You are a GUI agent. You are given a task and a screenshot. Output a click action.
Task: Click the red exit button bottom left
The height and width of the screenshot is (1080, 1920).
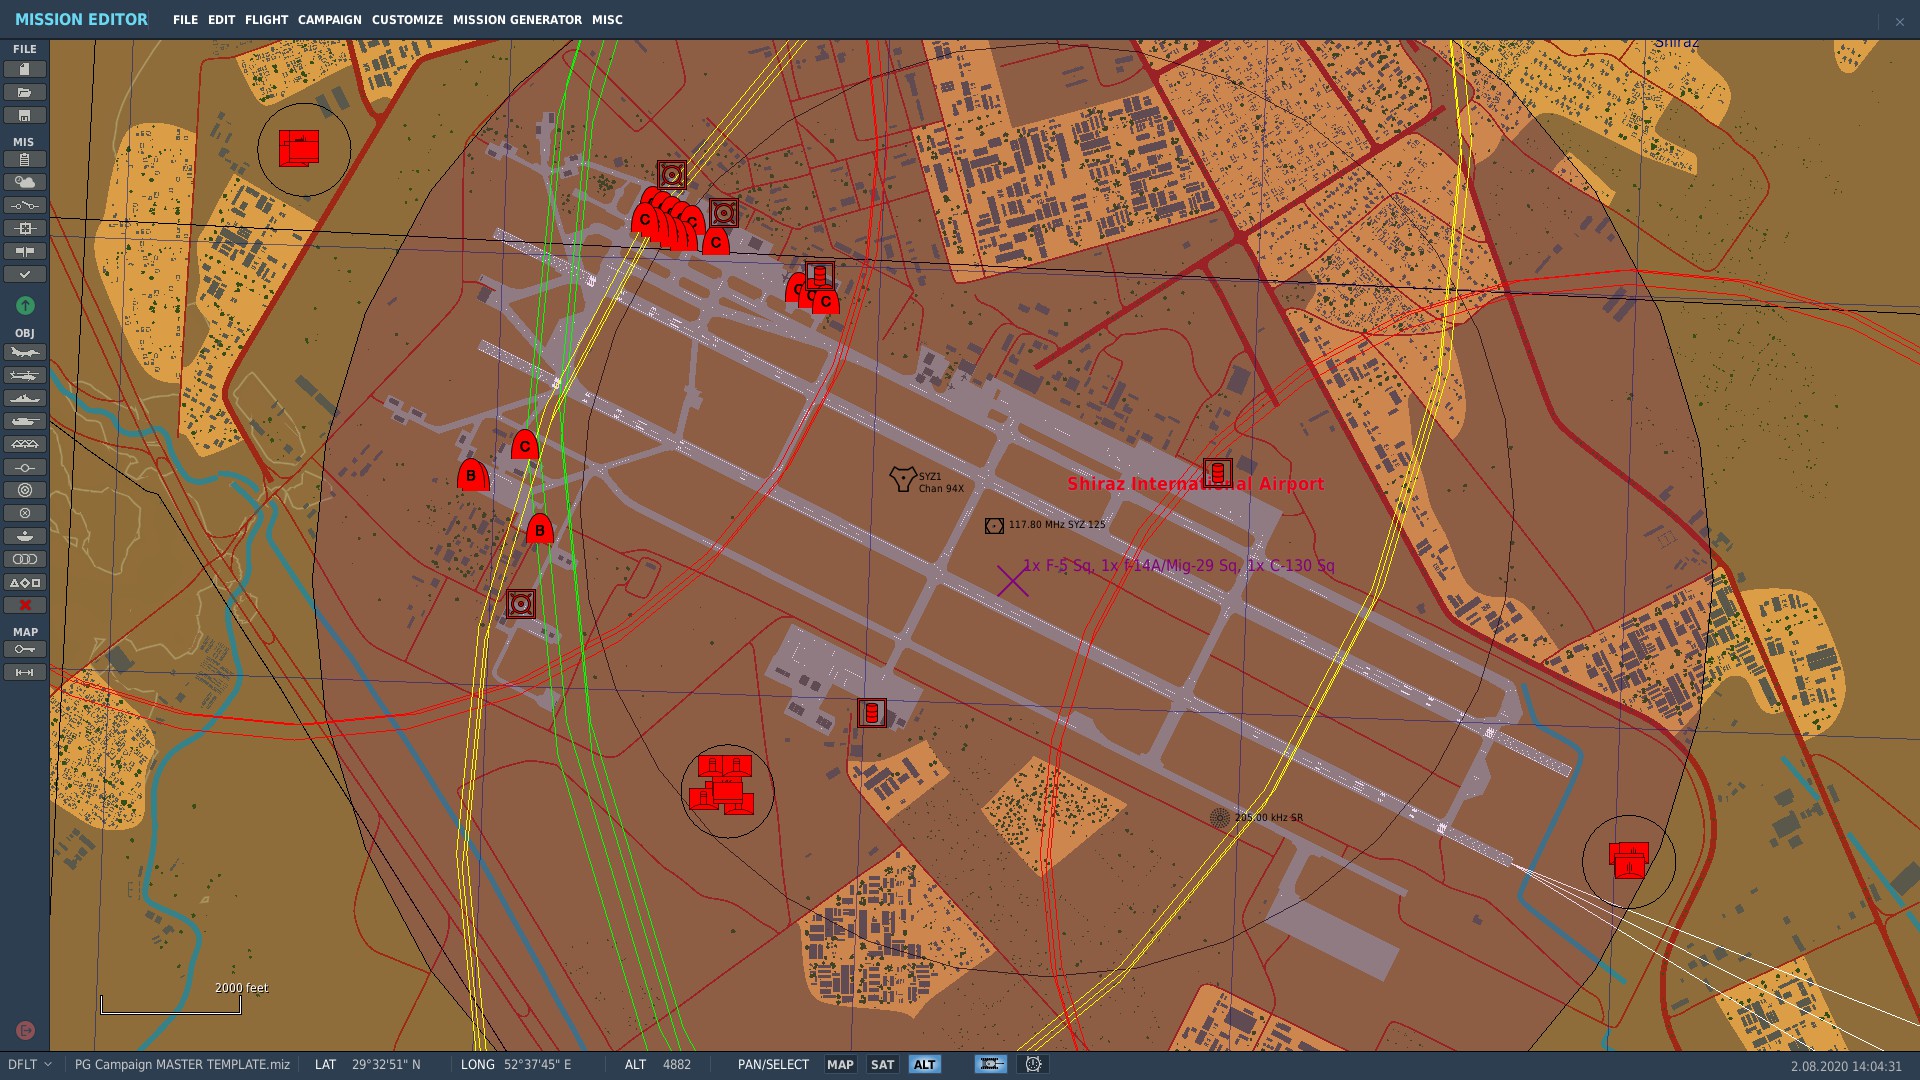(x=26, y=1030)
